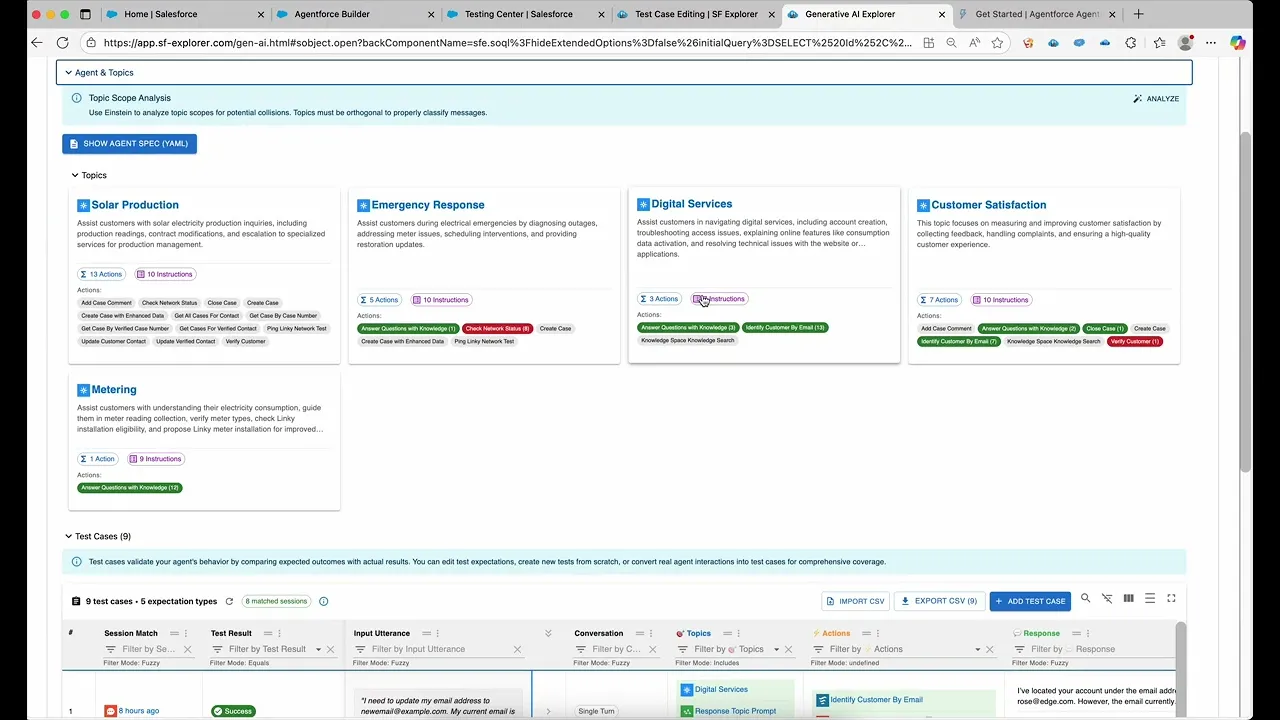Click the EXPORT CSV (9) button
The height and width of the screenshot is (720, 1280).
[x=939, y=601]
